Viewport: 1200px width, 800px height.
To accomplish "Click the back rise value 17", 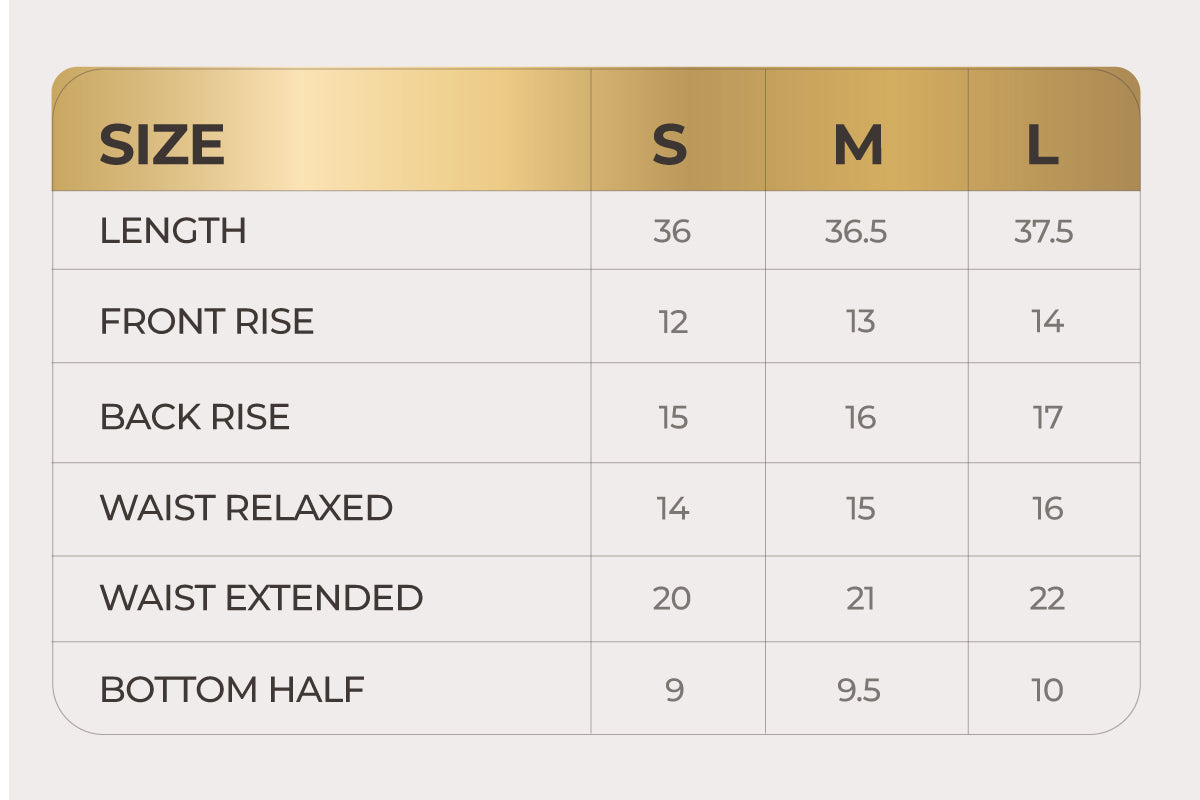I will pyautogui.click(x=1047, y=417).
